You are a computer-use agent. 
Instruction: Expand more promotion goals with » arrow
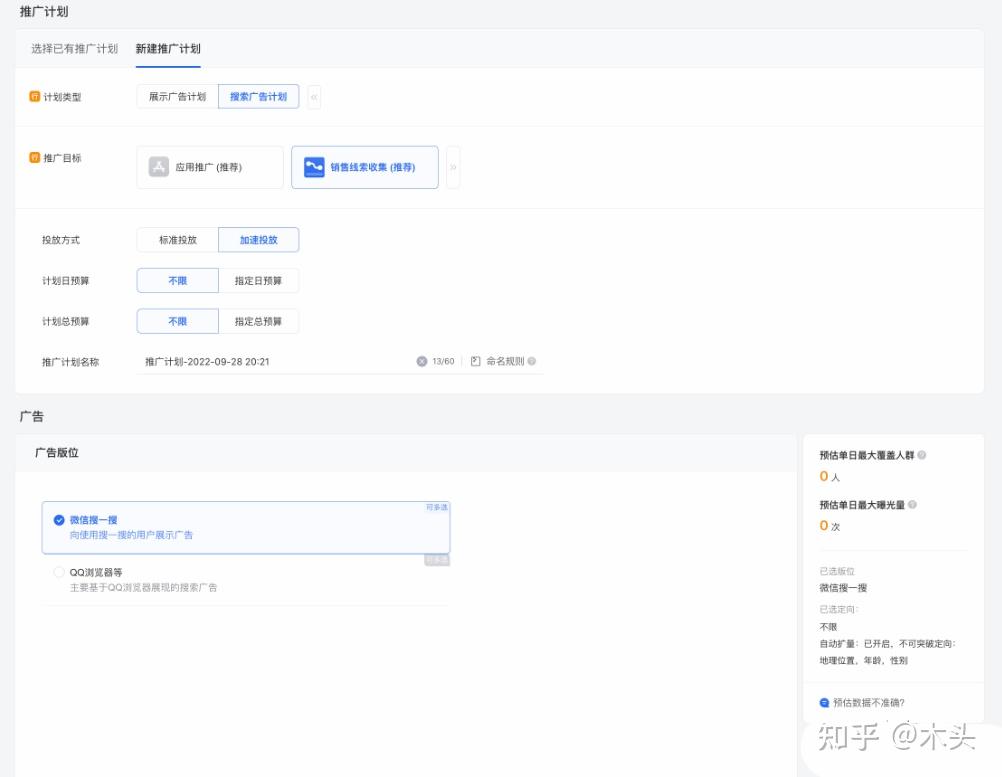[x=453, y=167]
